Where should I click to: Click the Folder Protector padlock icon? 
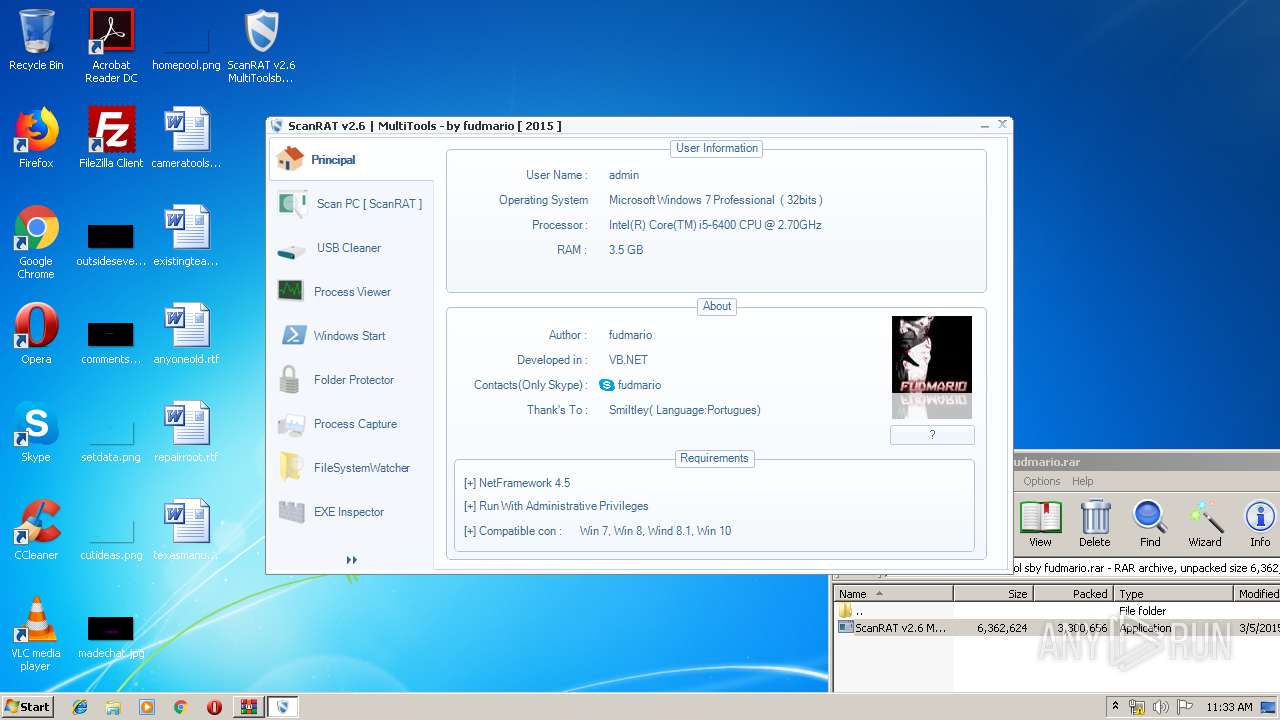click(x=290, y=380)
